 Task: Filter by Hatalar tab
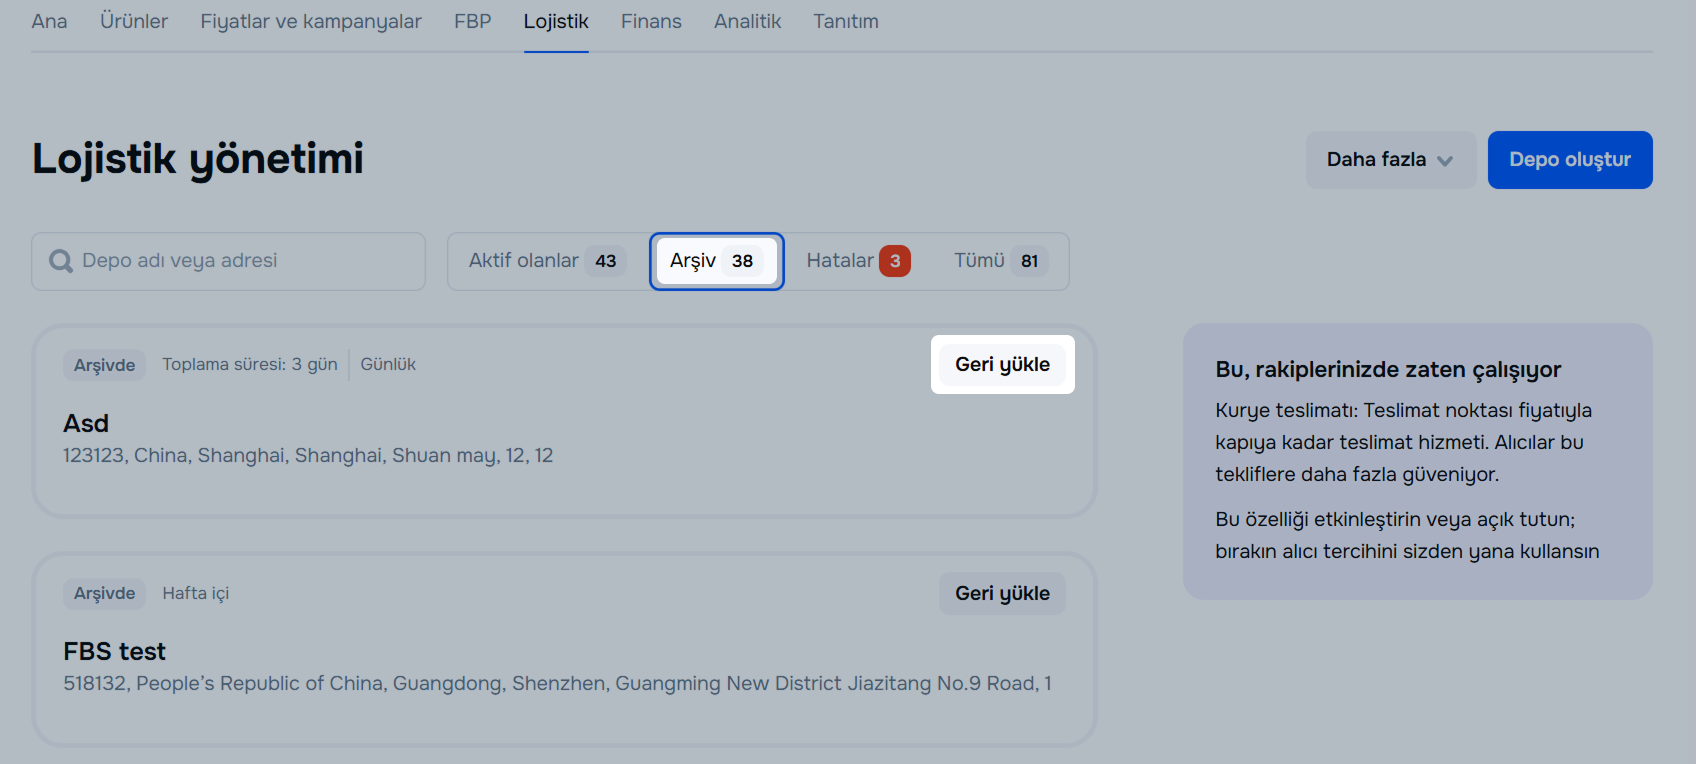857,261
